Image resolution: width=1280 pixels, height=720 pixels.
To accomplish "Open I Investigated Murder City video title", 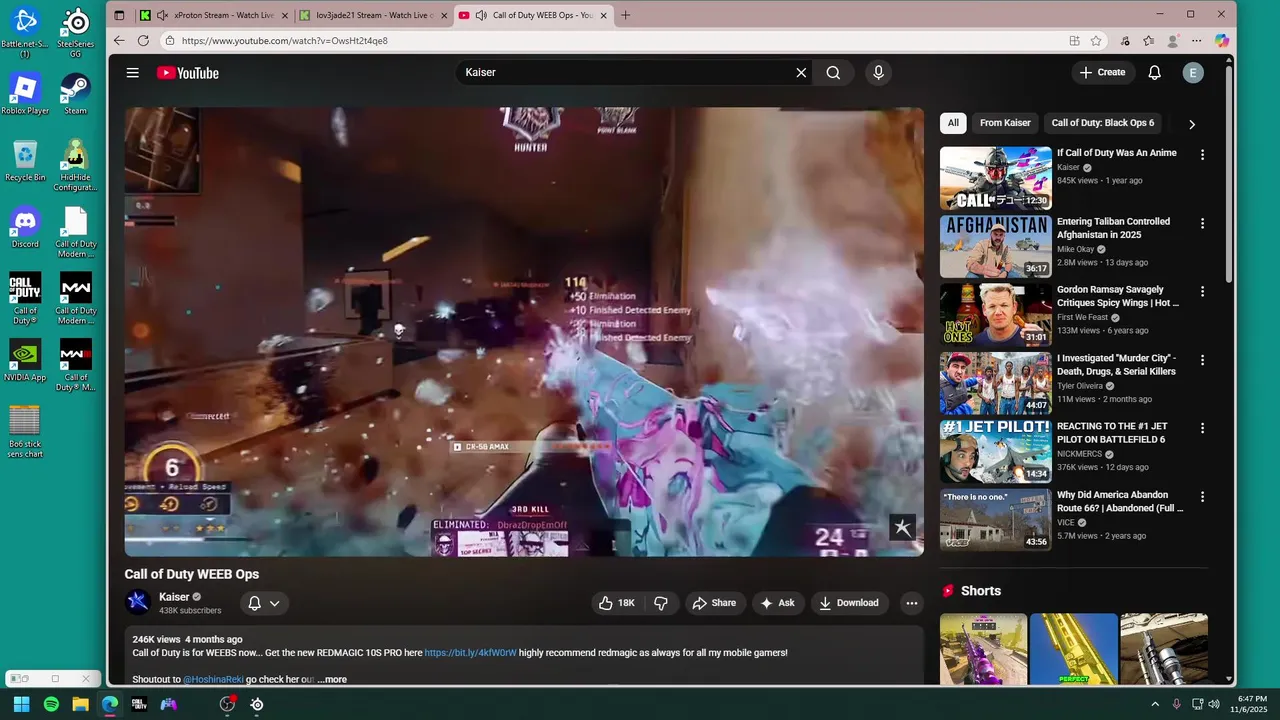I will pos(1117,365).
